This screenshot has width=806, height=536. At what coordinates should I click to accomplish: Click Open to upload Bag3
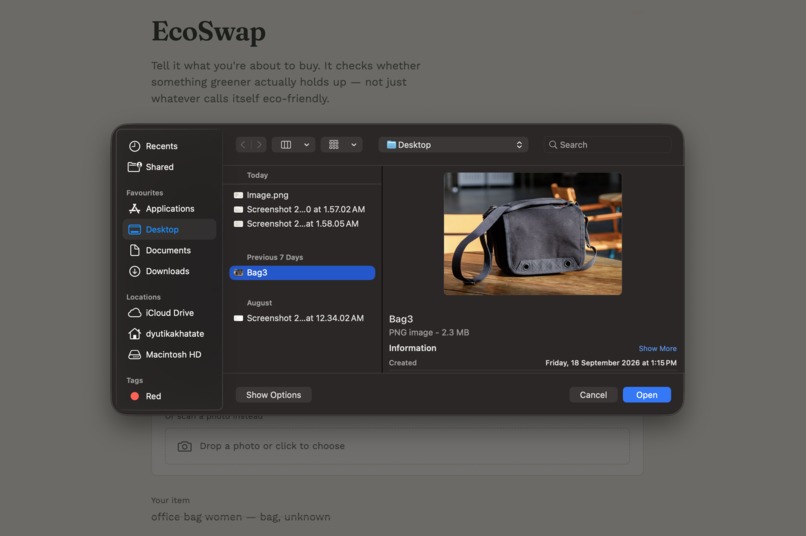pyautogui.click(x=647, y=395)
